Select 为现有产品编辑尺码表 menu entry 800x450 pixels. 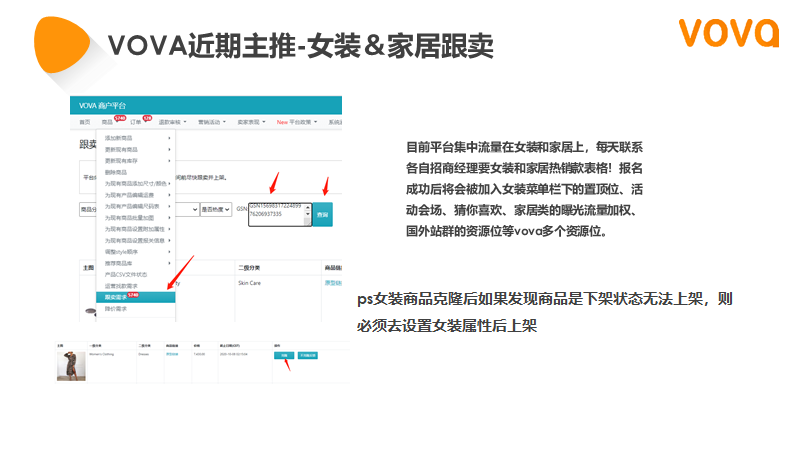click(136, 206)
